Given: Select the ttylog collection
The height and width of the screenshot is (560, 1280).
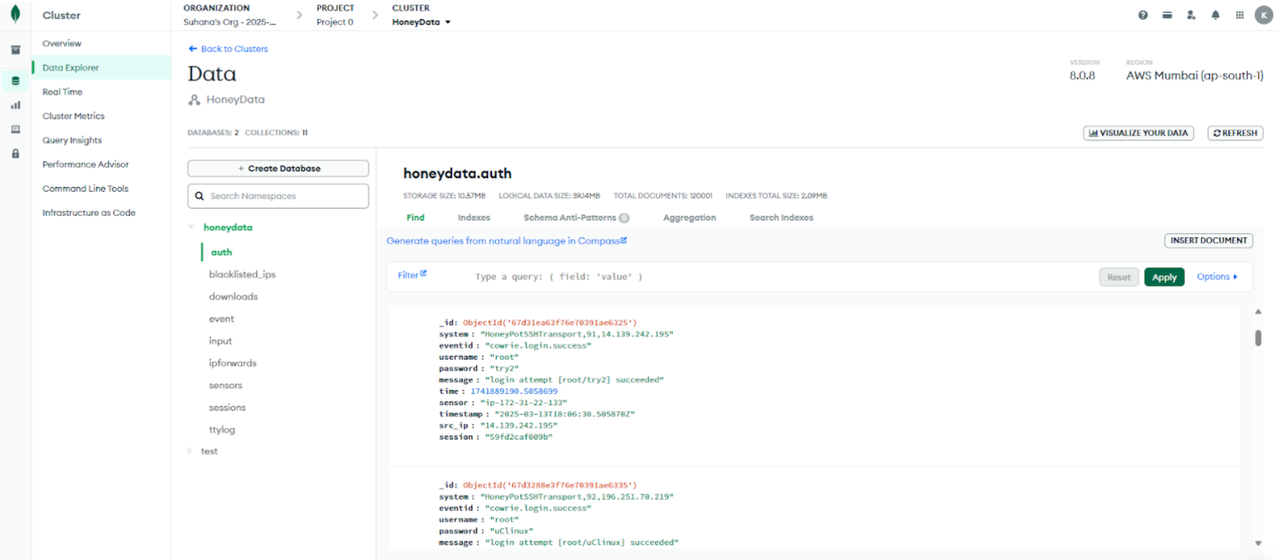Looking at the screenshot, I should [221, 429].
